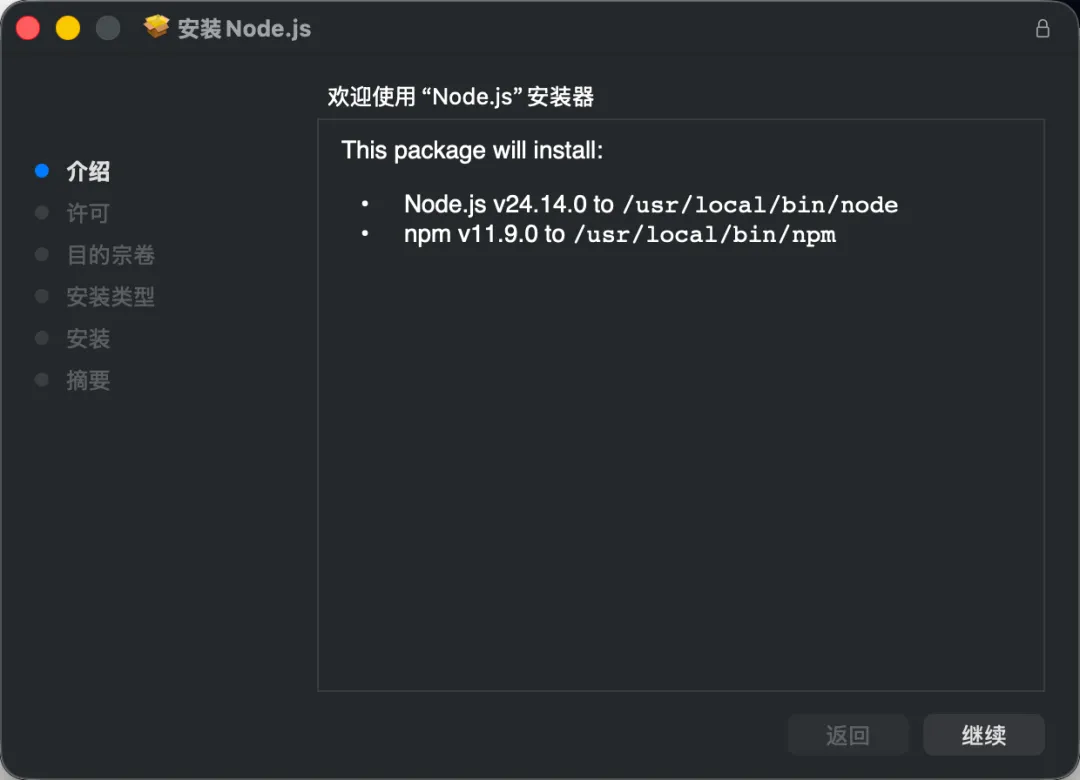Image resolution: width=1080 pixels, height=780 pixels.
Task: Select the 目的宗卷 step in the sidebar
Action: point(110,255)
